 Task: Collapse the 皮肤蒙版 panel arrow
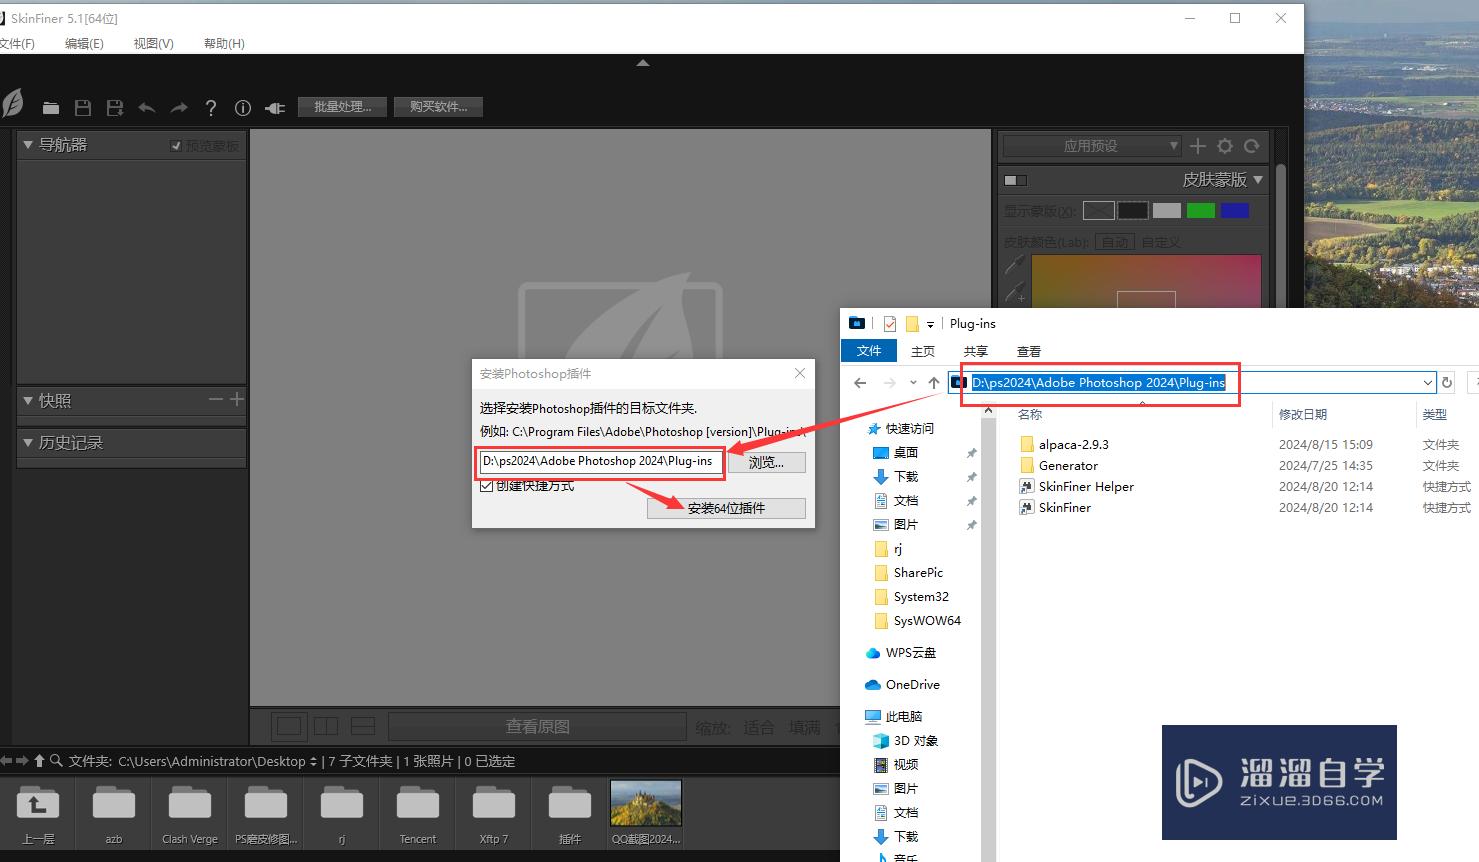coord(1258,180)
